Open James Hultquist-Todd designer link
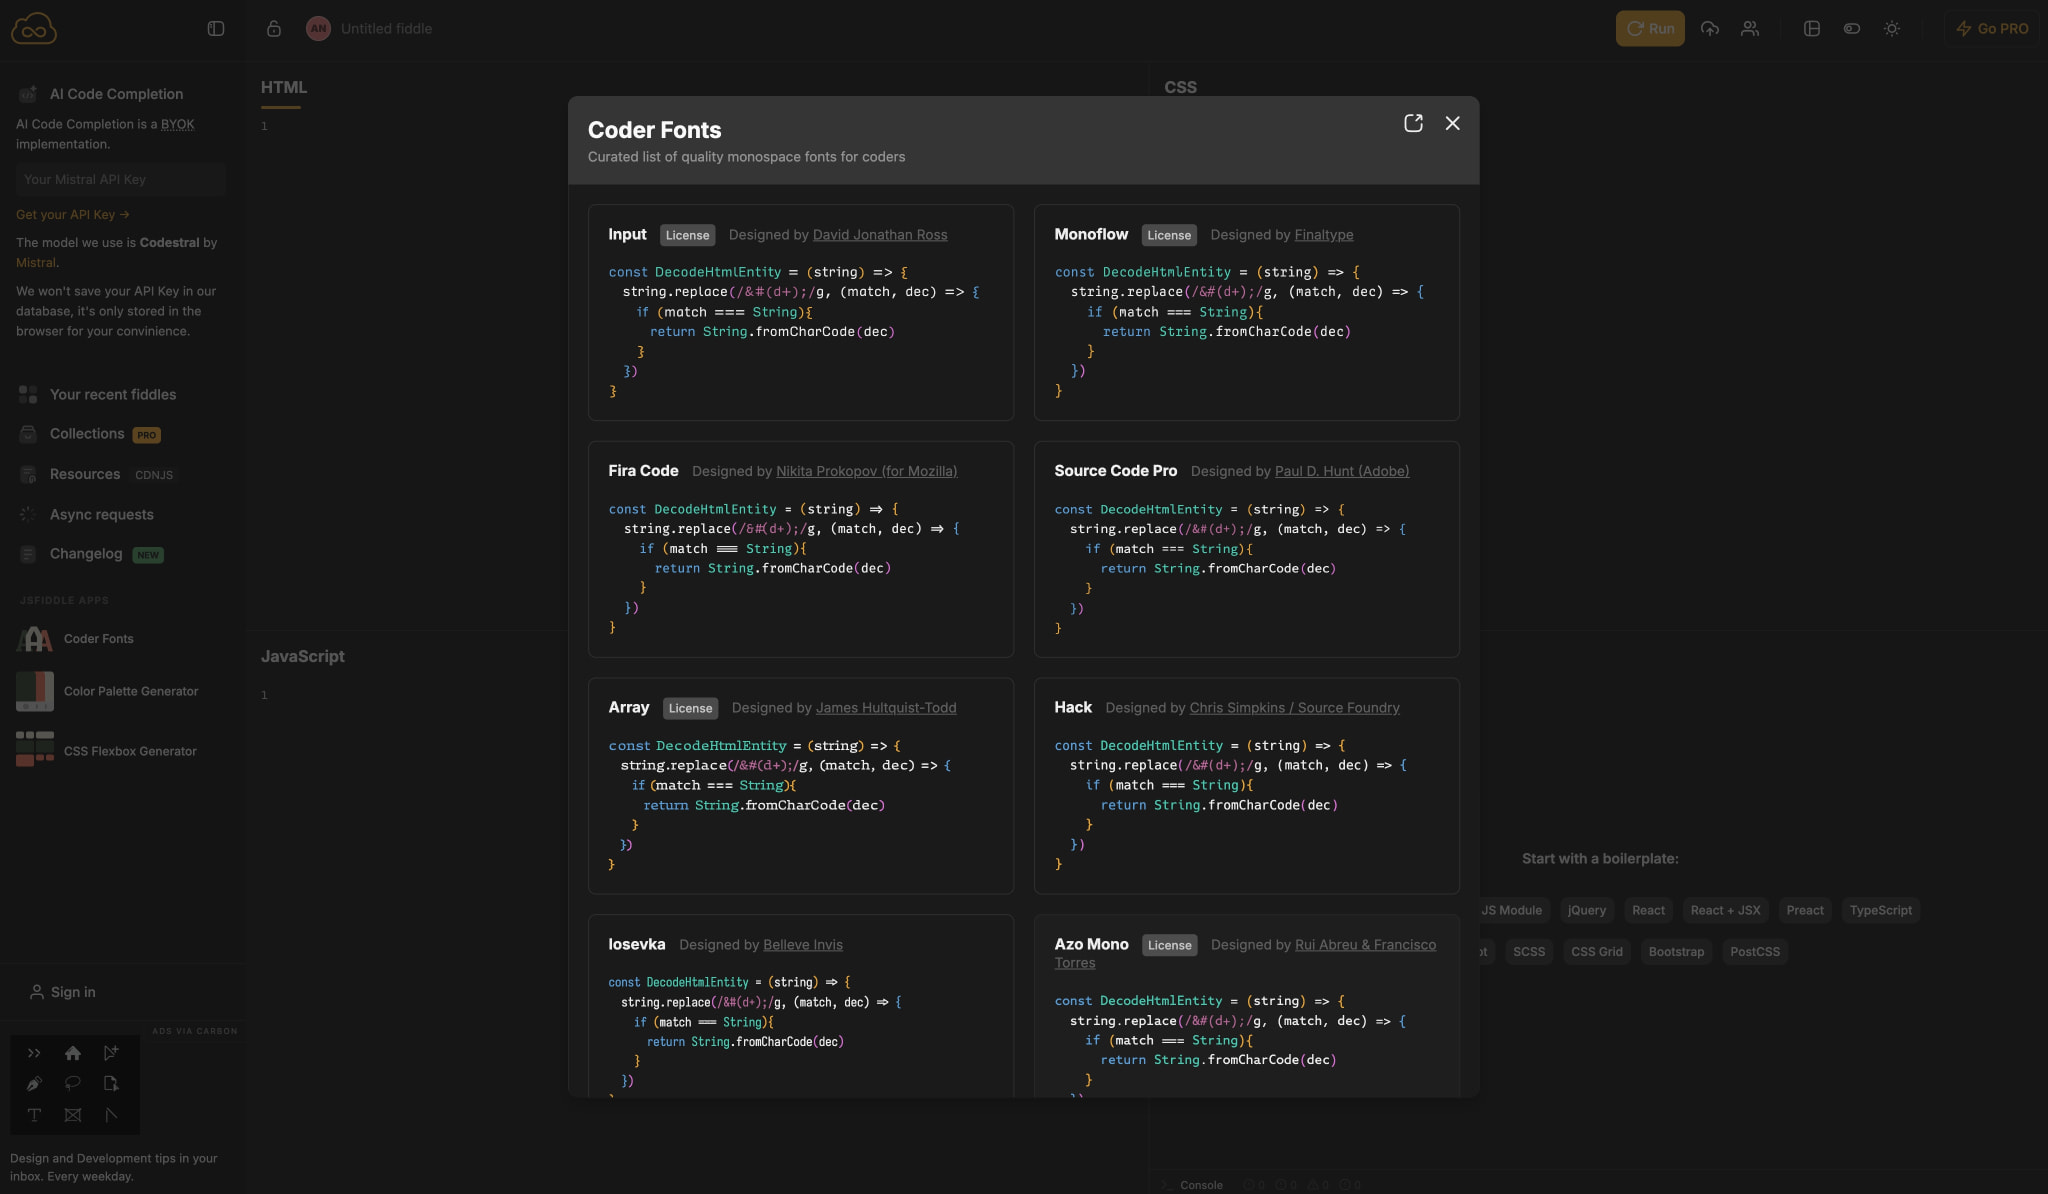Image resolution: width=2048 pixels, height=1194 pixels. (886, 708)
